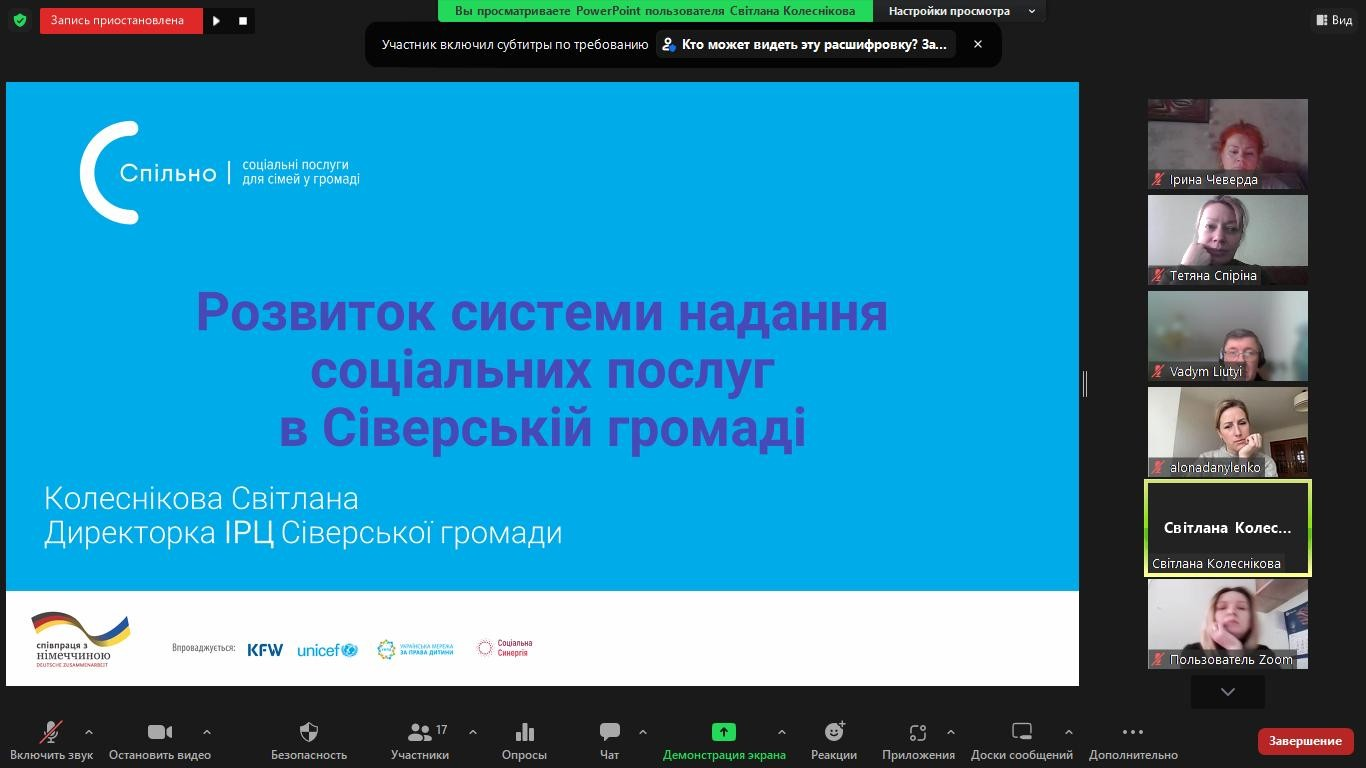The width and height of the screenshot is (1366, 768).
Task: Open the Реакции reactions menu
Action: 834,740
